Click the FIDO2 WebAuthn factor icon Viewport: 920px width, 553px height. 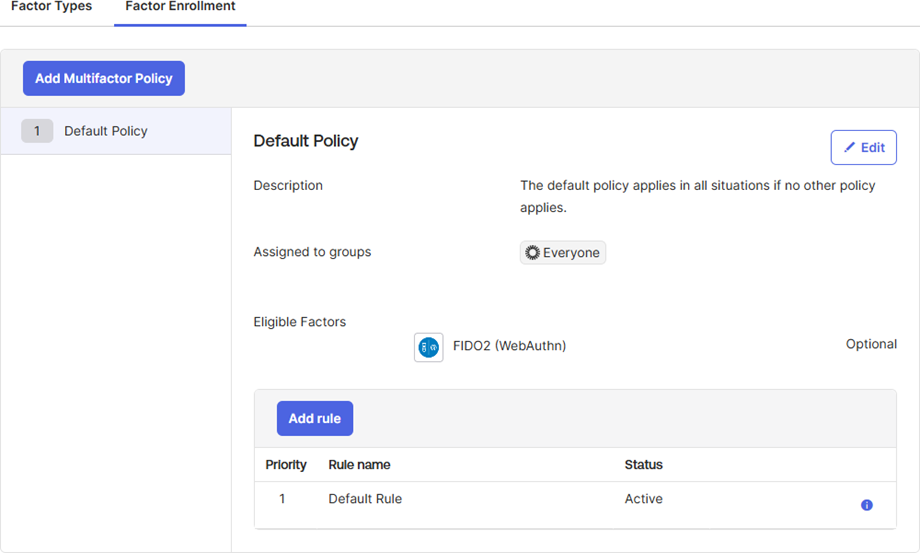[x=428, y=347]
